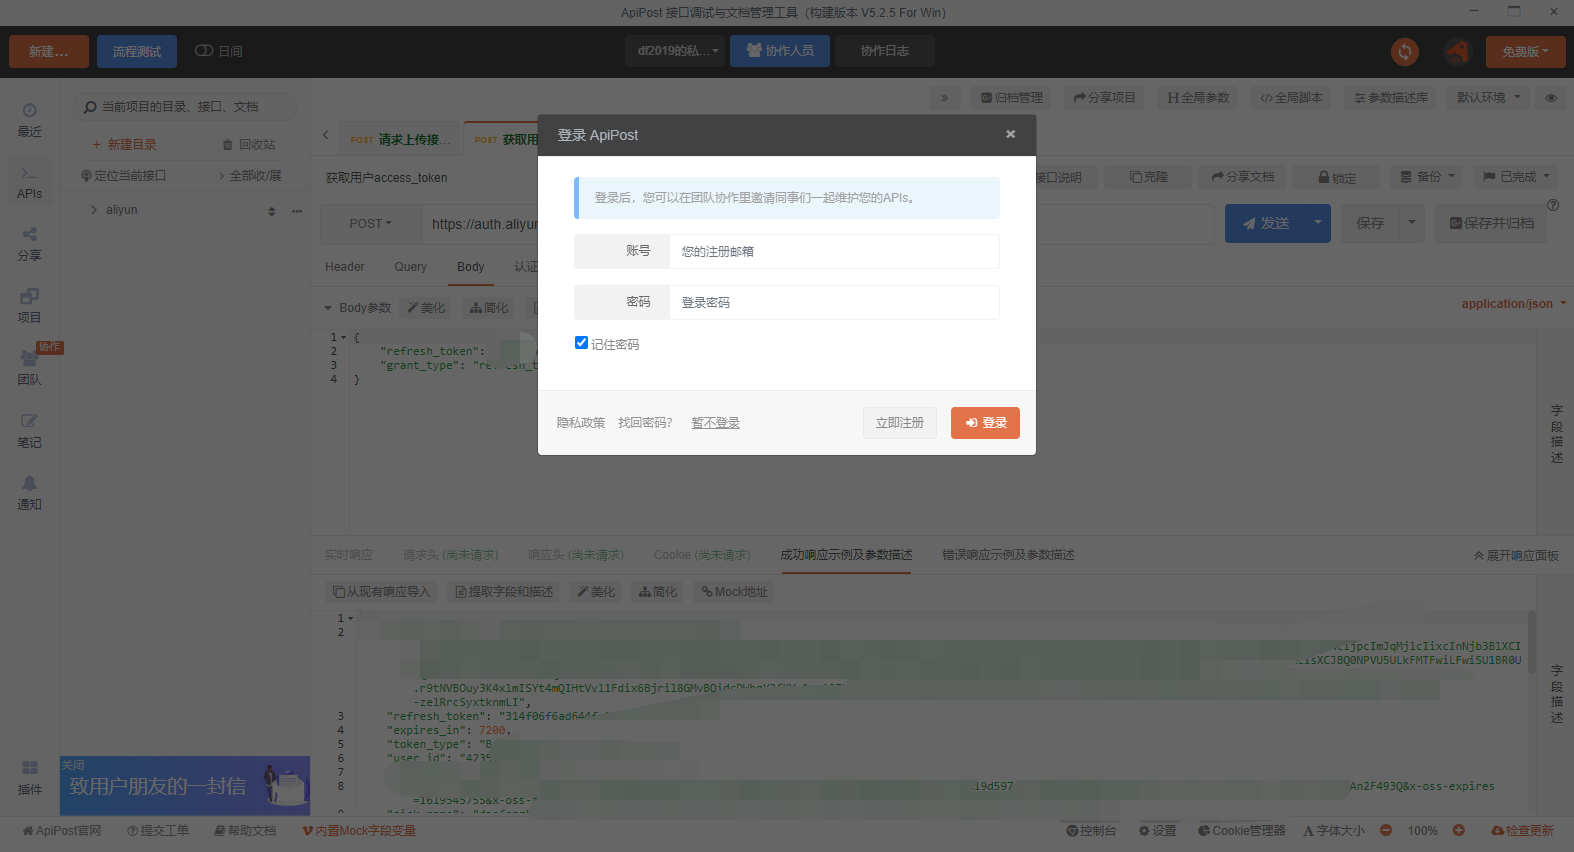Open the 分享 share sidebar icon
Viewport: 1574px width, 852px height.
click(x=29, y=243)
